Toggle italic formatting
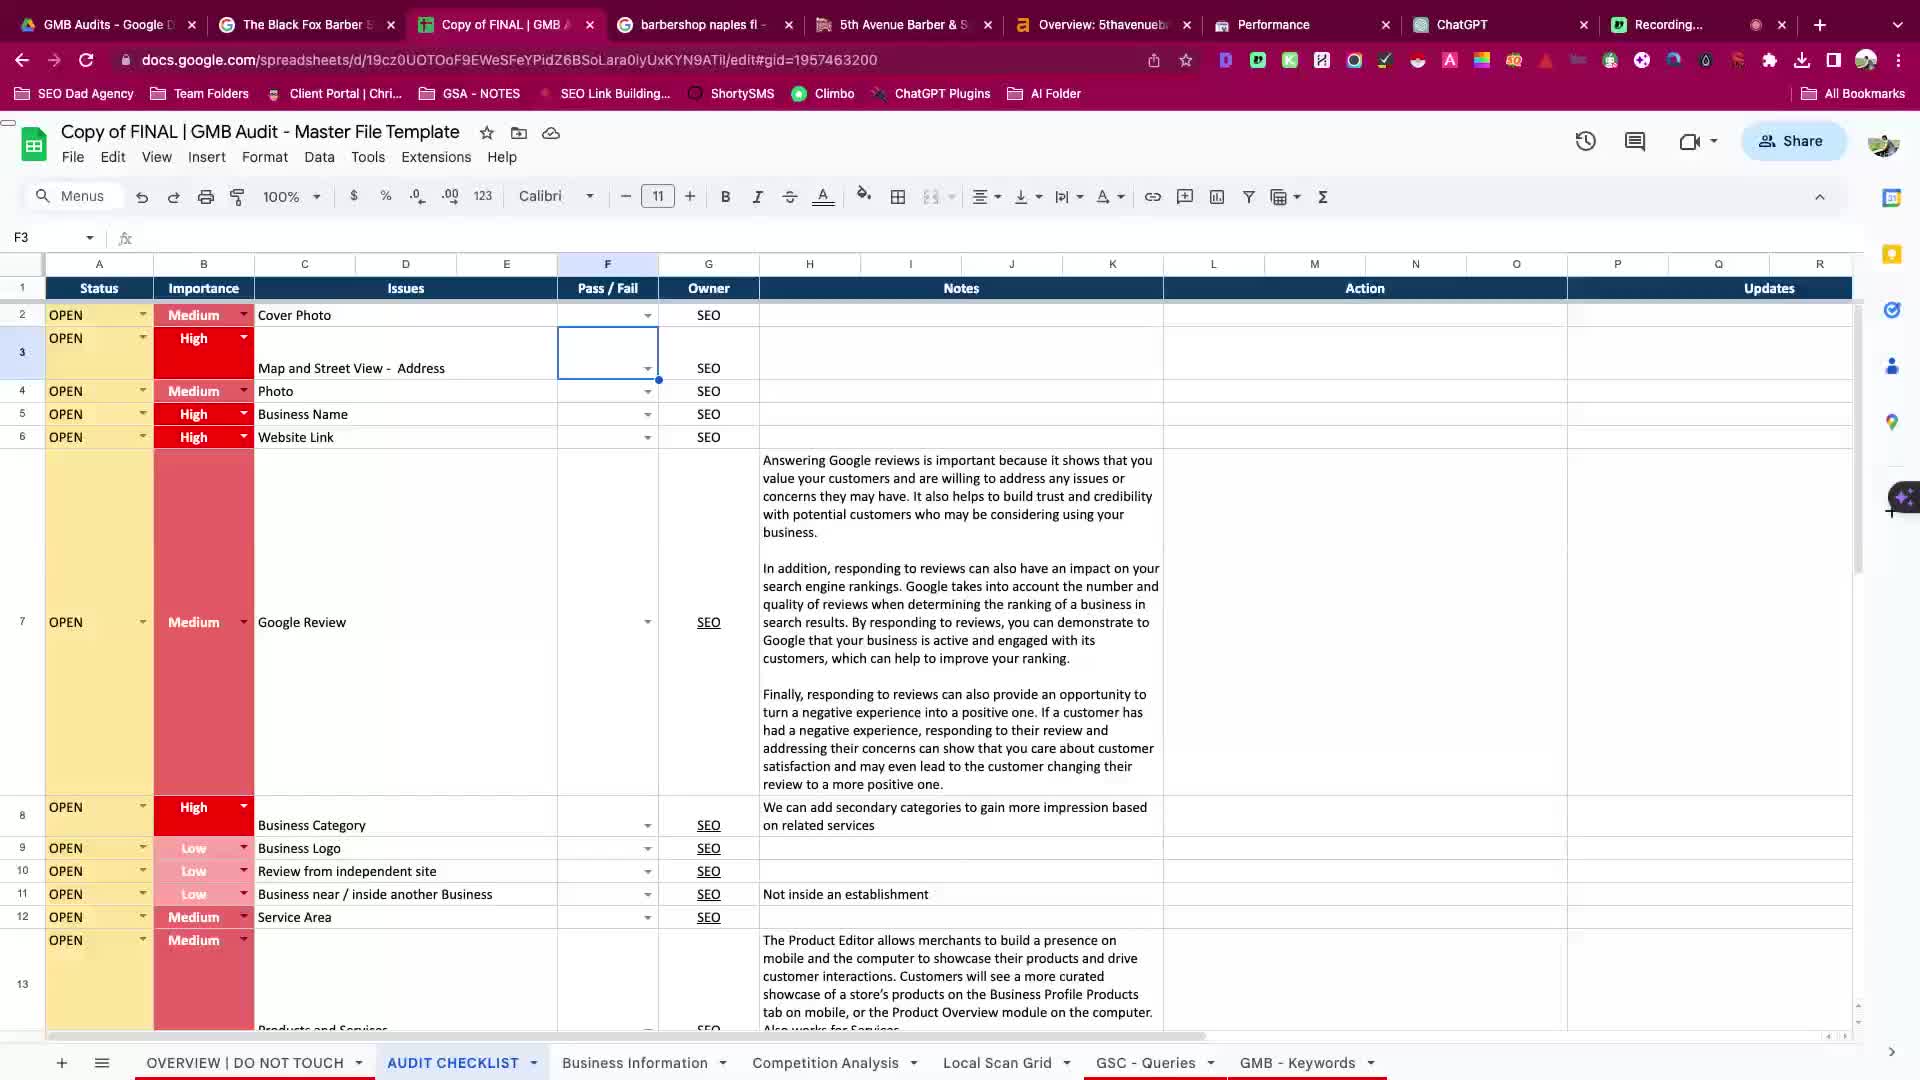1920x1080 pixels. point(757,197)
